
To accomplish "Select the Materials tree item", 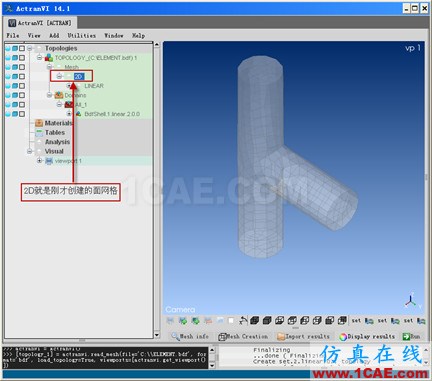I will click(x=58, y=123).
